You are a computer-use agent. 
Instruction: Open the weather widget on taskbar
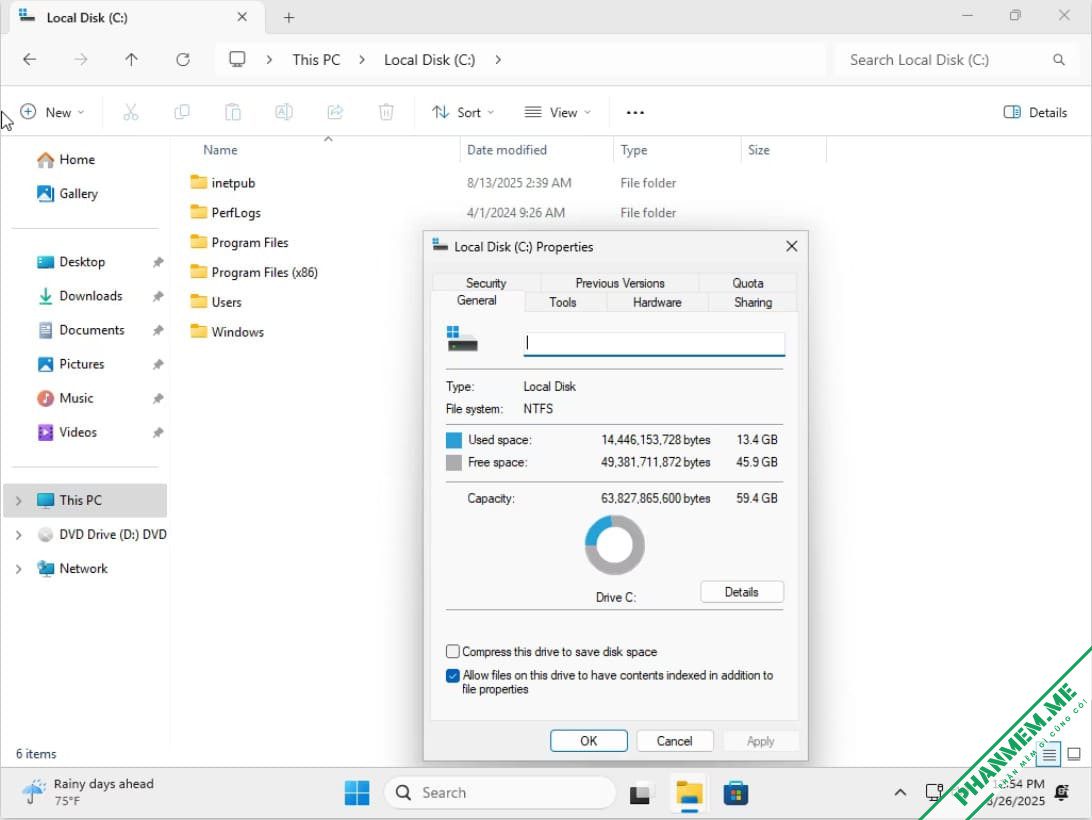(87, 792)
